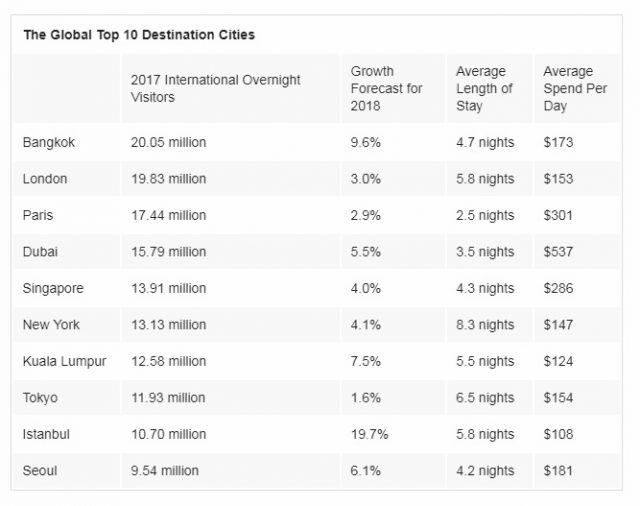Screen dimensions: 640x506
Task: Click Seoul's 9.54 million visitors value
Action: [x=165, y=470]
